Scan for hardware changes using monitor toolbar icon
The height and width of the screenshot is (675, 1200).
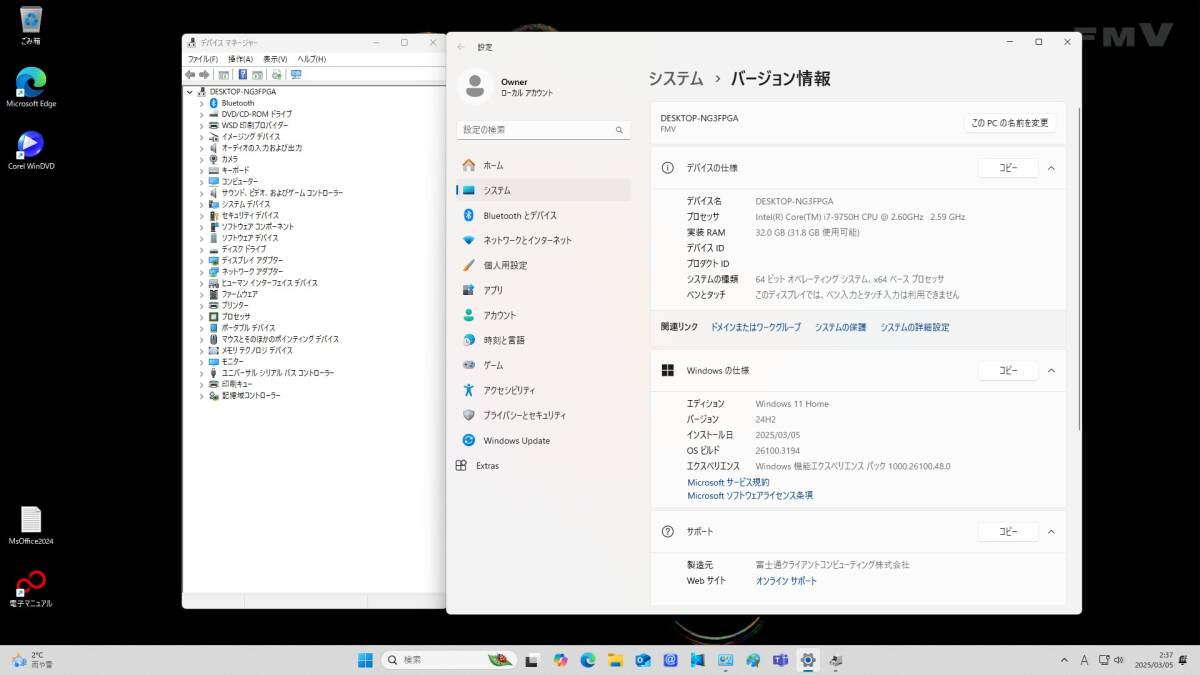click(x=296, y=74)
